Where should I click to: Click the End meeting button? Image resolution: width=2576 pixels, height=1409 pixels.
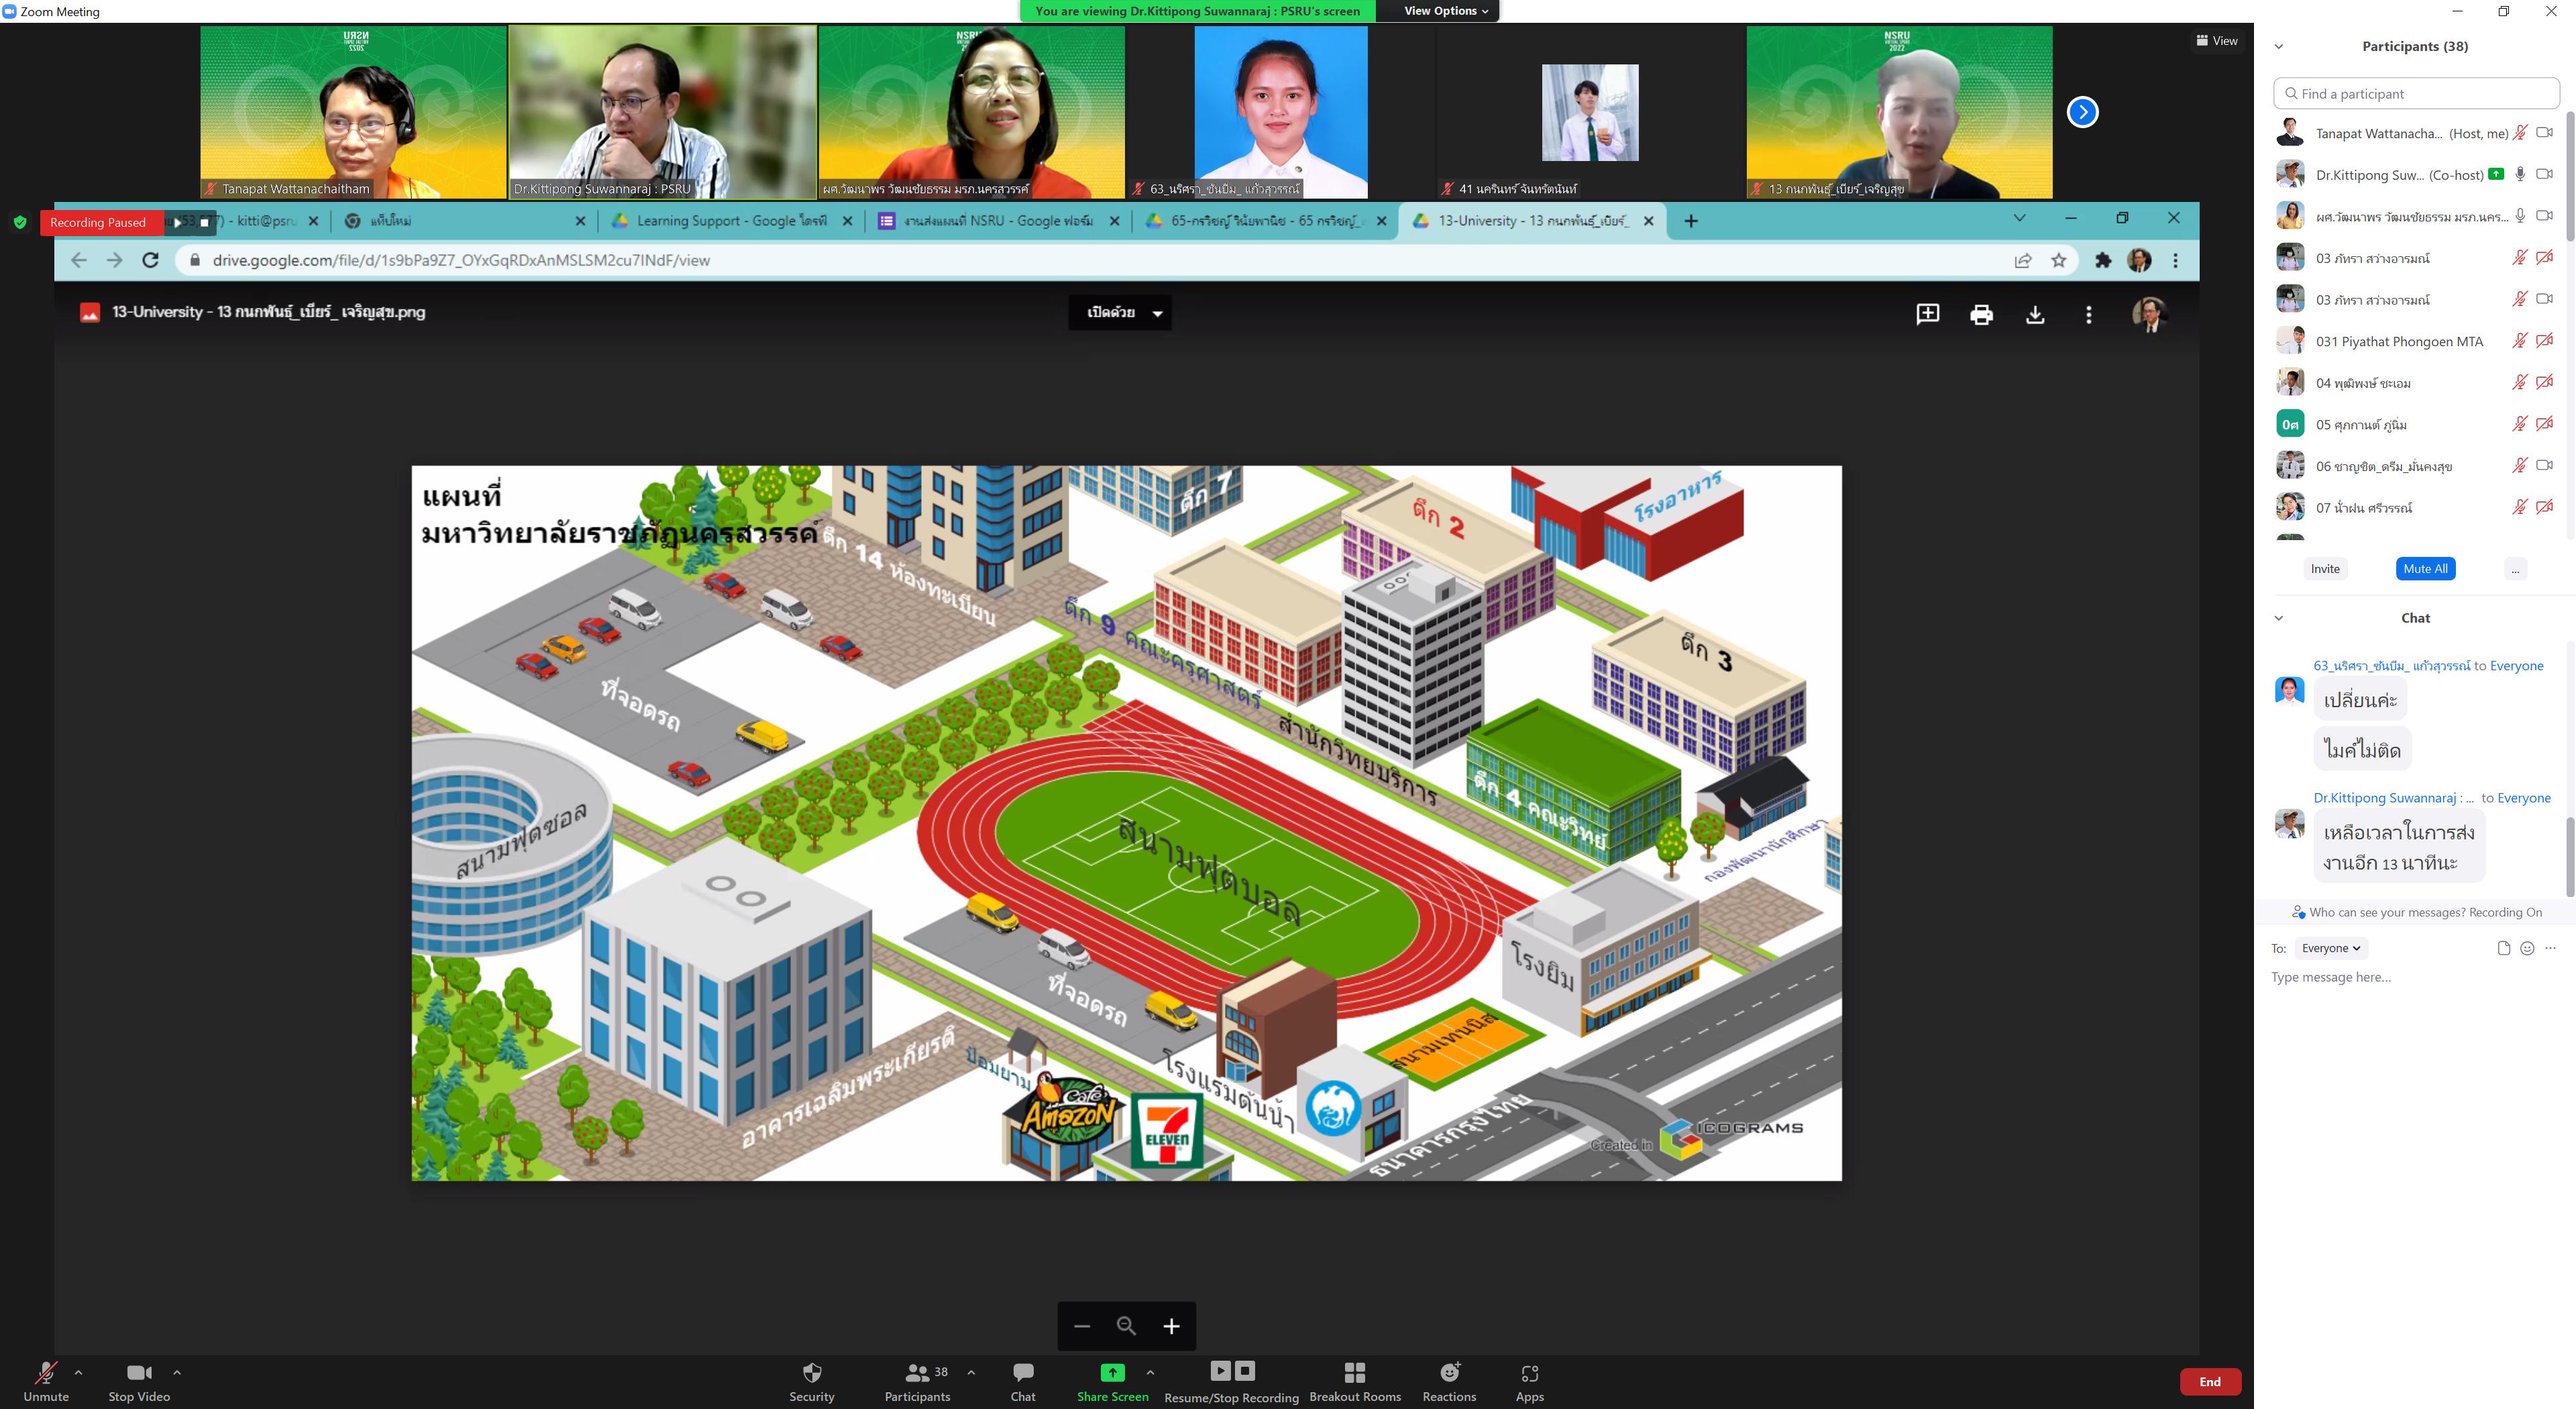tap(2210, 1381)
